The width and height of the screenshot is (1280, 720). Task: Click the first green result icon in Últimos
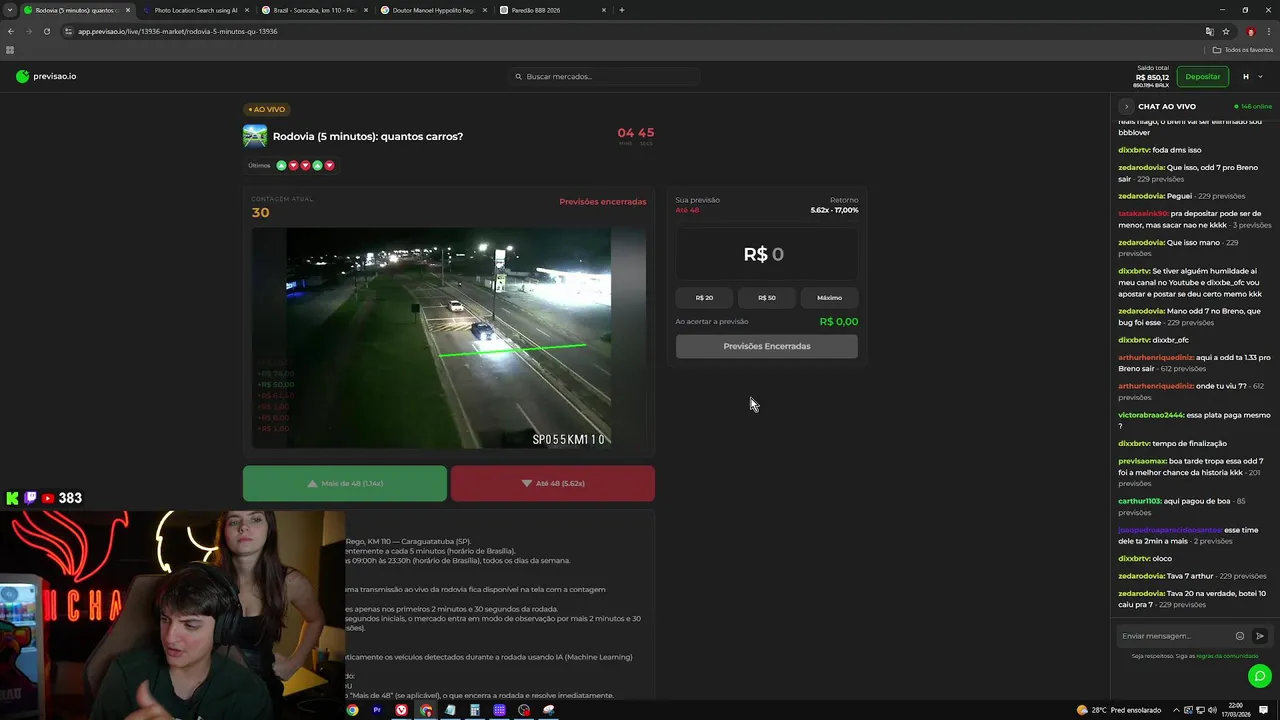[281, 165]
